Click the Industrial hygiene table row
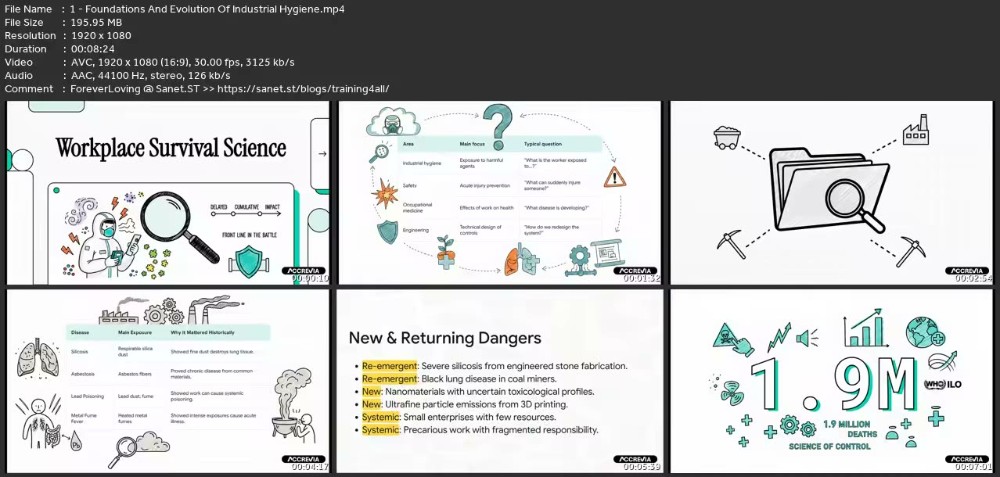 [499, 164]
